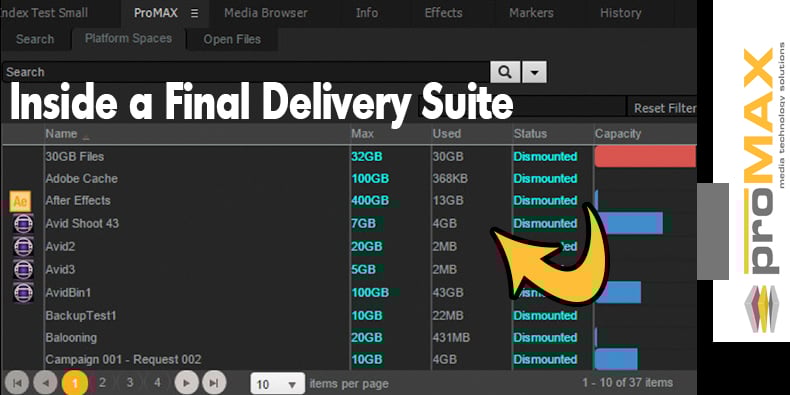The image size is (790, 395).
Task: Click the magnifier search button
Action: point(505,72)
